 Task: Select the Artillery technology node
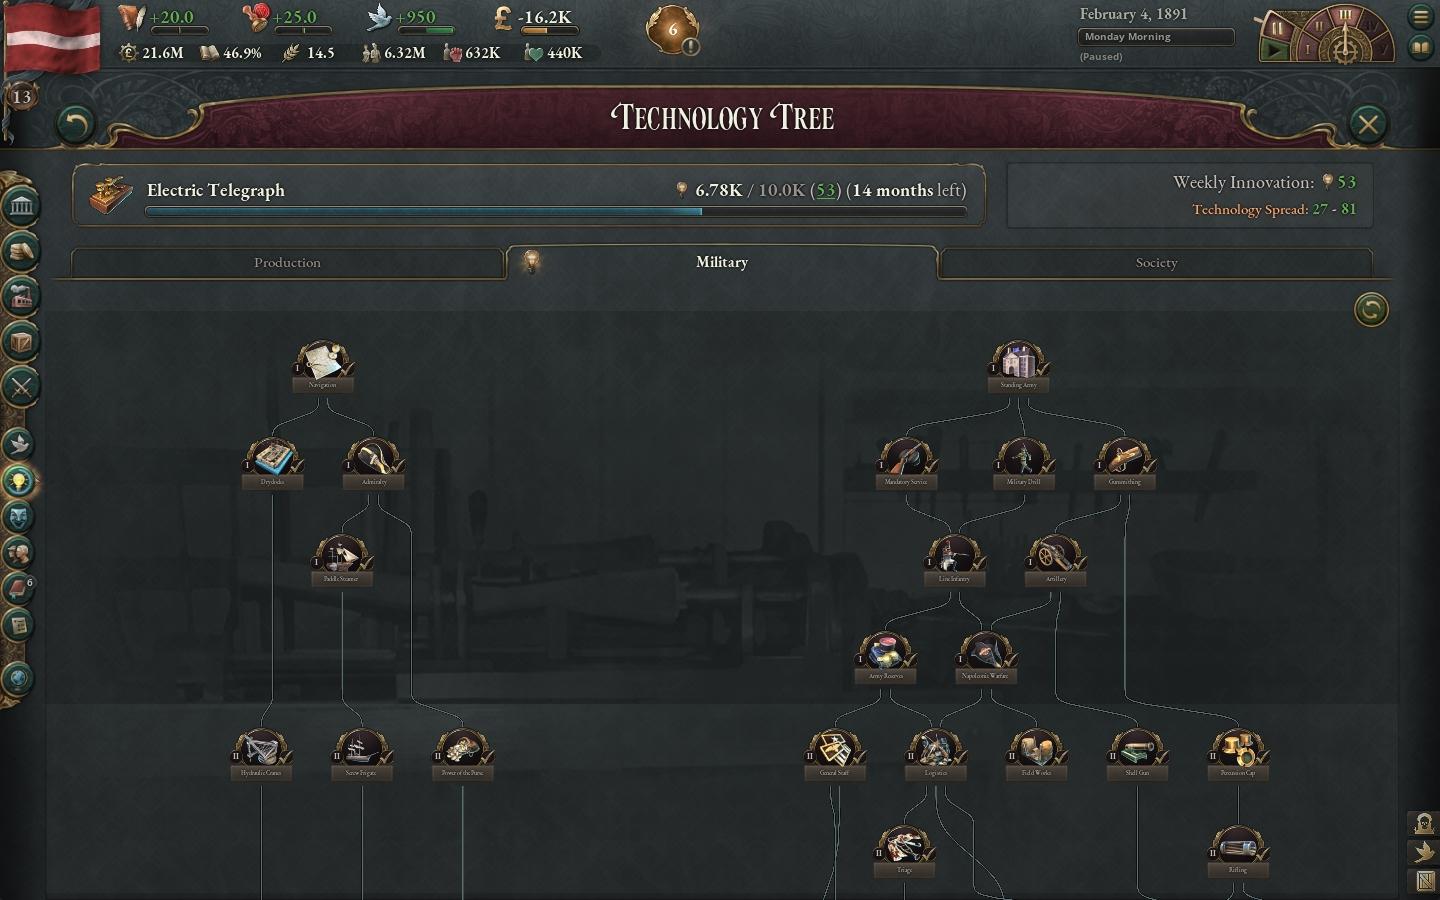[x=1055, y=556]
